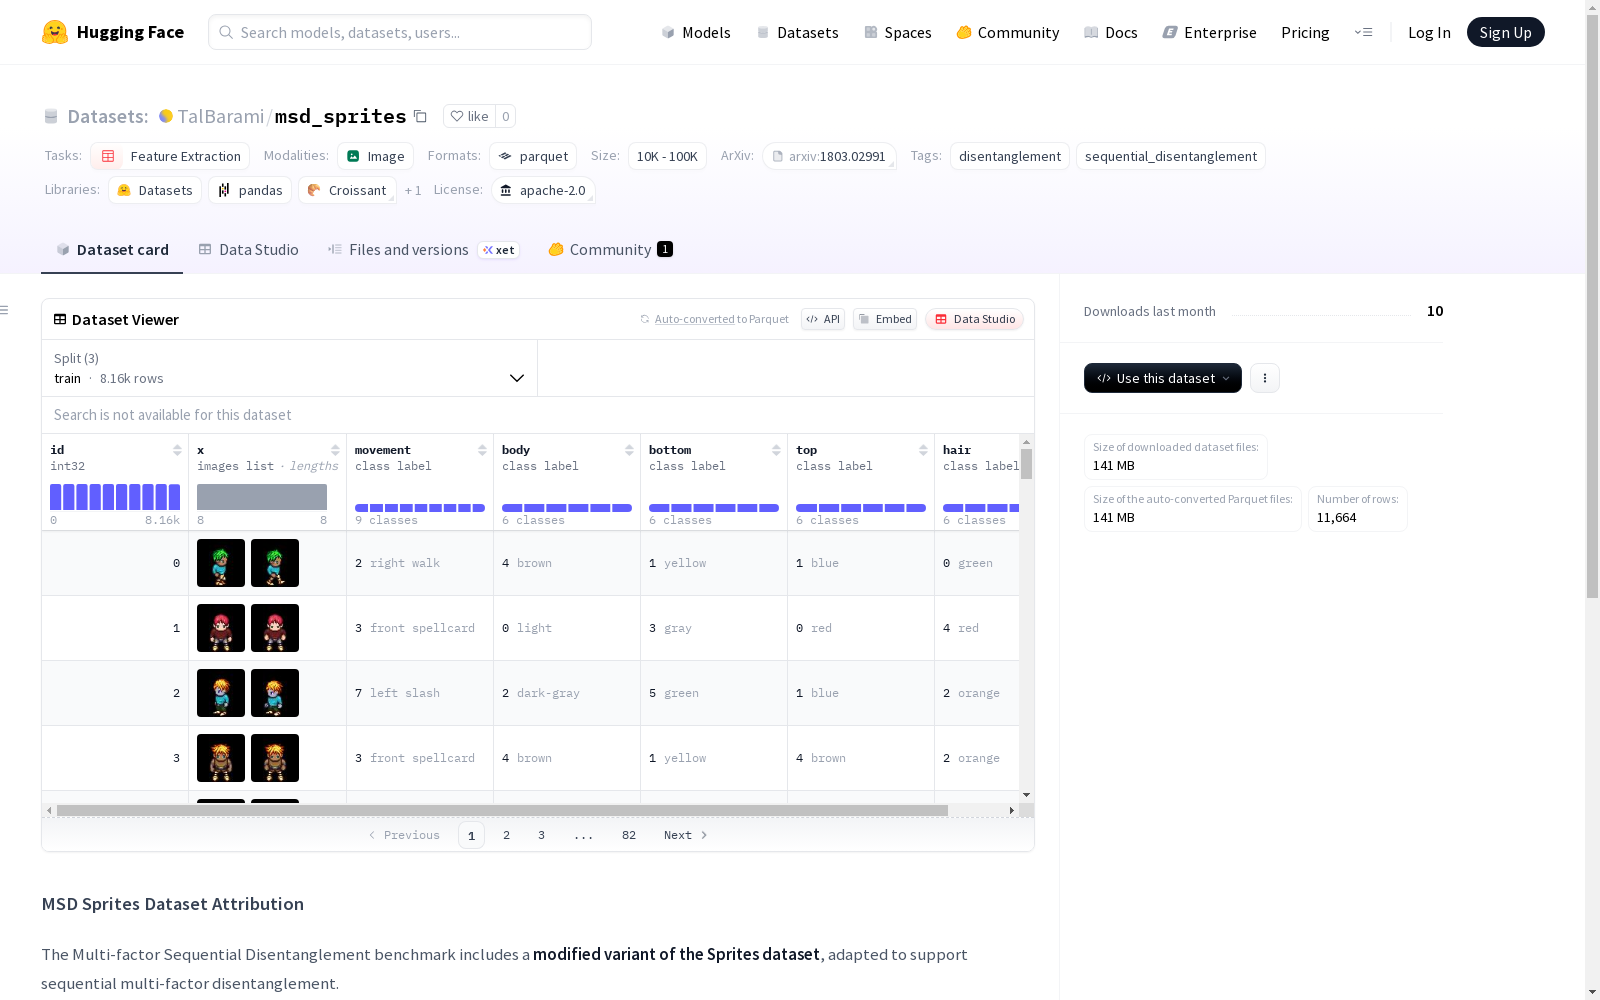Click the sort icon on the id column
The width and height of the screenshot is (1600, 1000).
point(177,450)
